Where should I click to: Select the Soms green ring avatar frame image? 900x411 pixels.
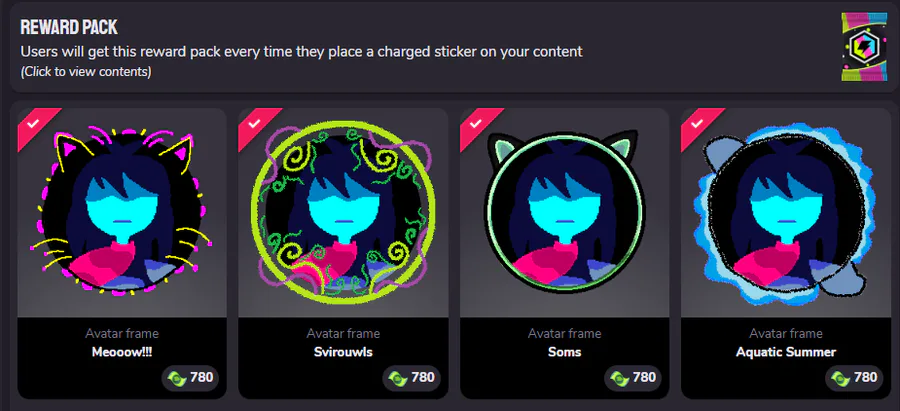[x=564, y=211]
